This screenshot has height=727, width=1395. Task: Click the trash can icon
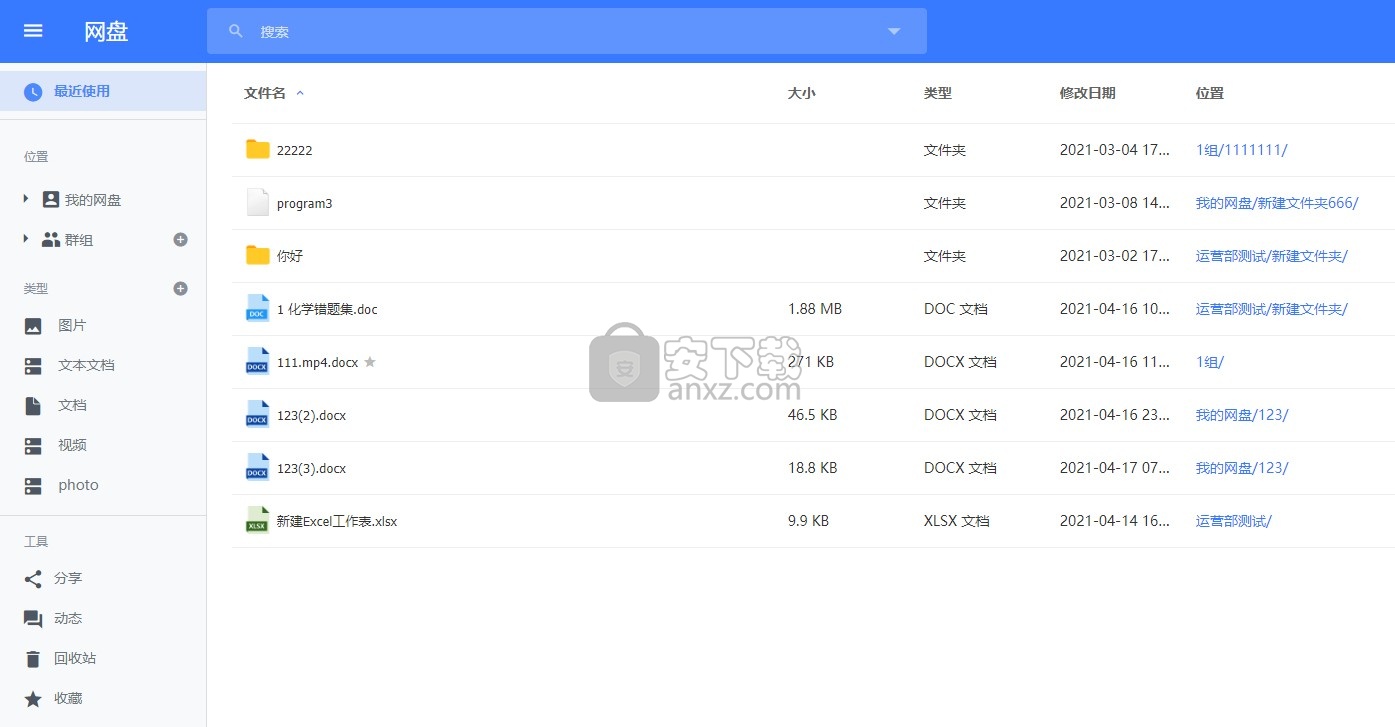coord(33,658)
